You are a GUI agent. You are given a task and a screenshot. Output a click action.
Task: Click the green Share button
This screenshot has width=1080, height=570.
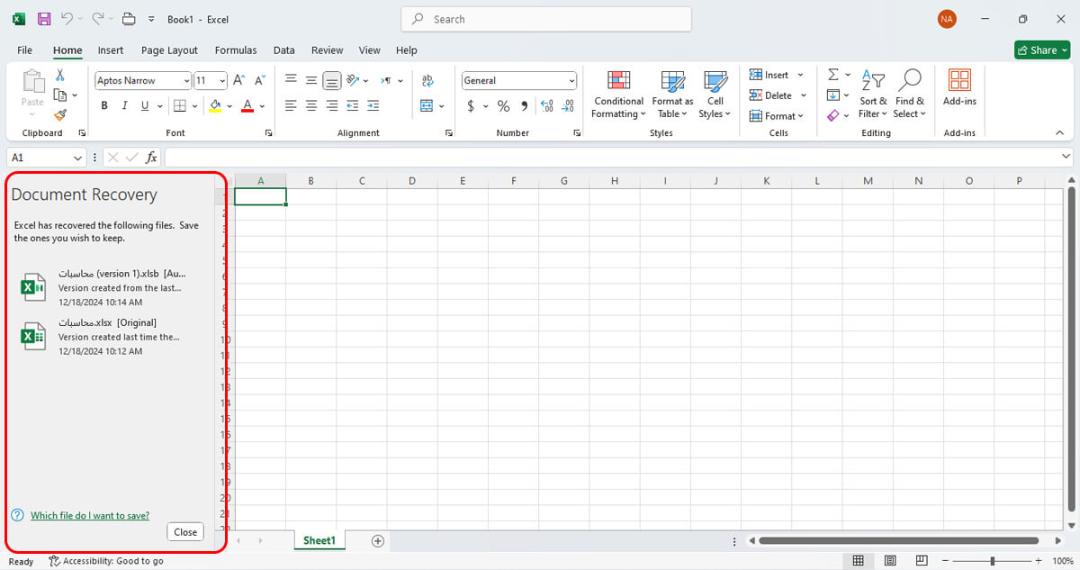pyautogui.click(x=1041, y=50)
